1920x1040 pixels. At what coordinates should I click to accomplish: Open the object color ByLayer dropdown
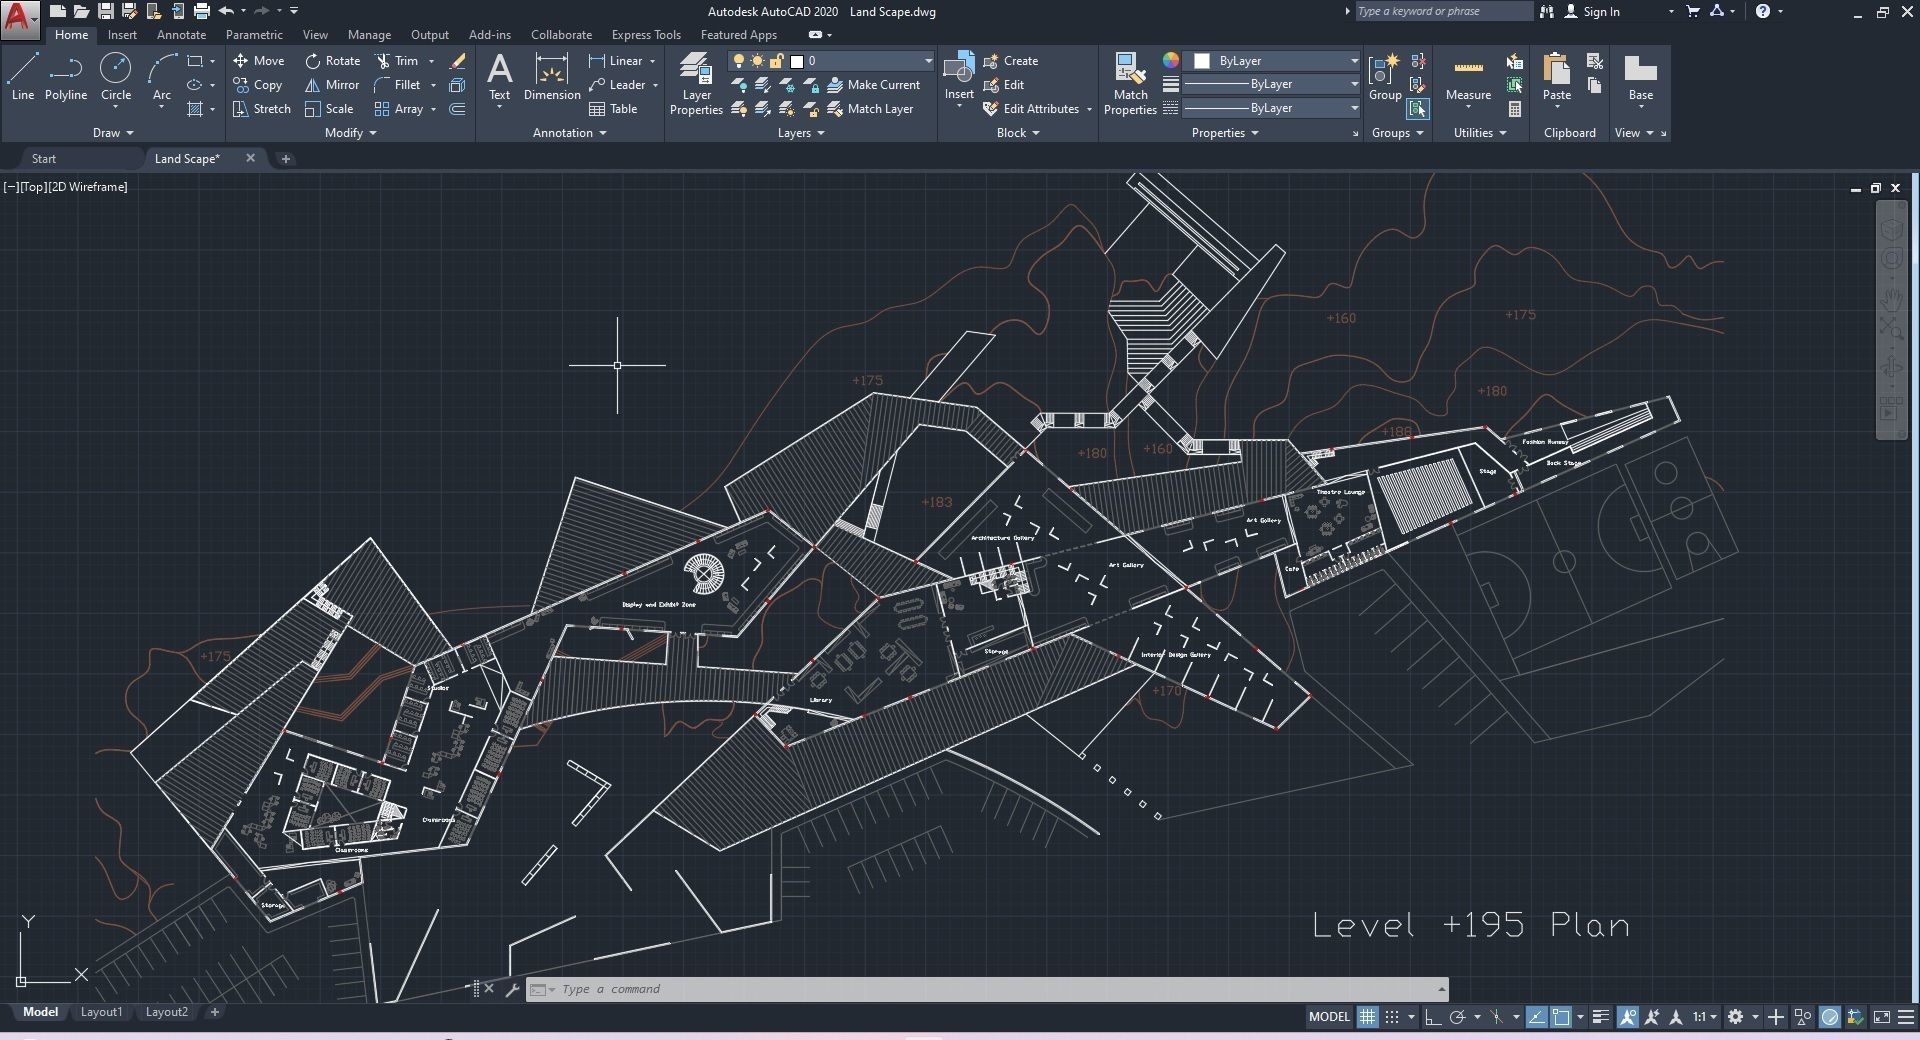point(1272,61)
